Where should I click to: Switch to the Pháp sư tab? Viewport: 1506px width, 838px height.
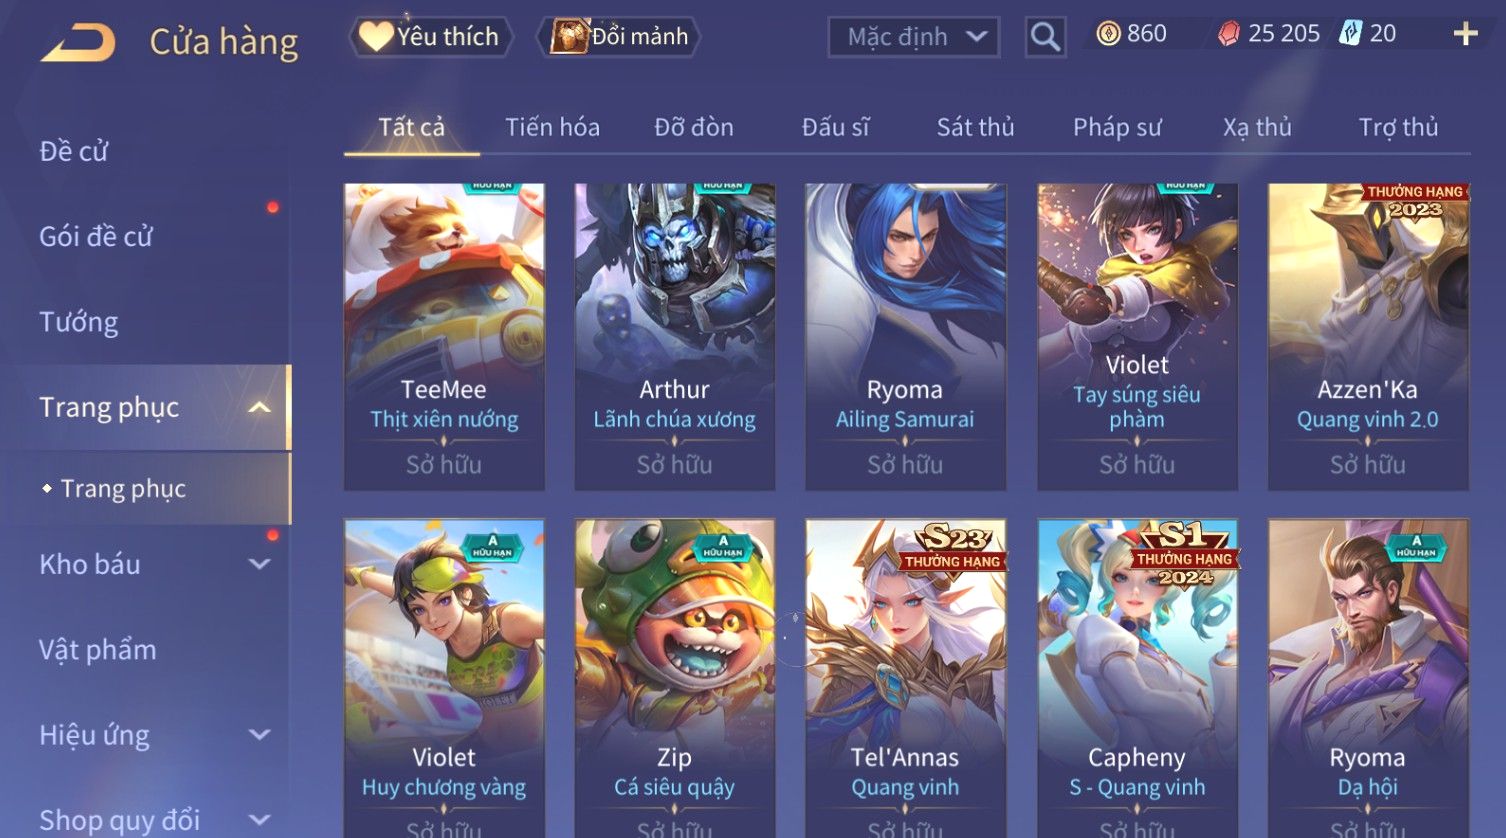(1117, 127)
